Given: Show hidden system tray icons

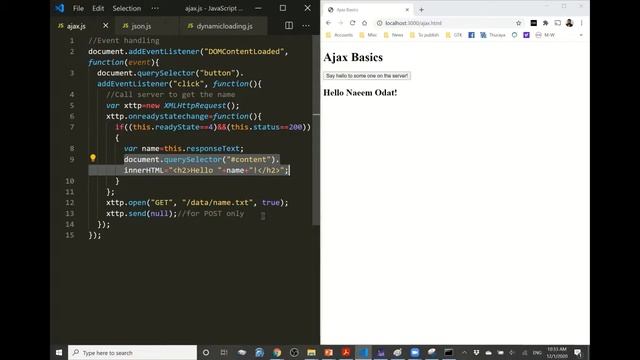Looking at the screenshot, I should (x=464, y=353).
